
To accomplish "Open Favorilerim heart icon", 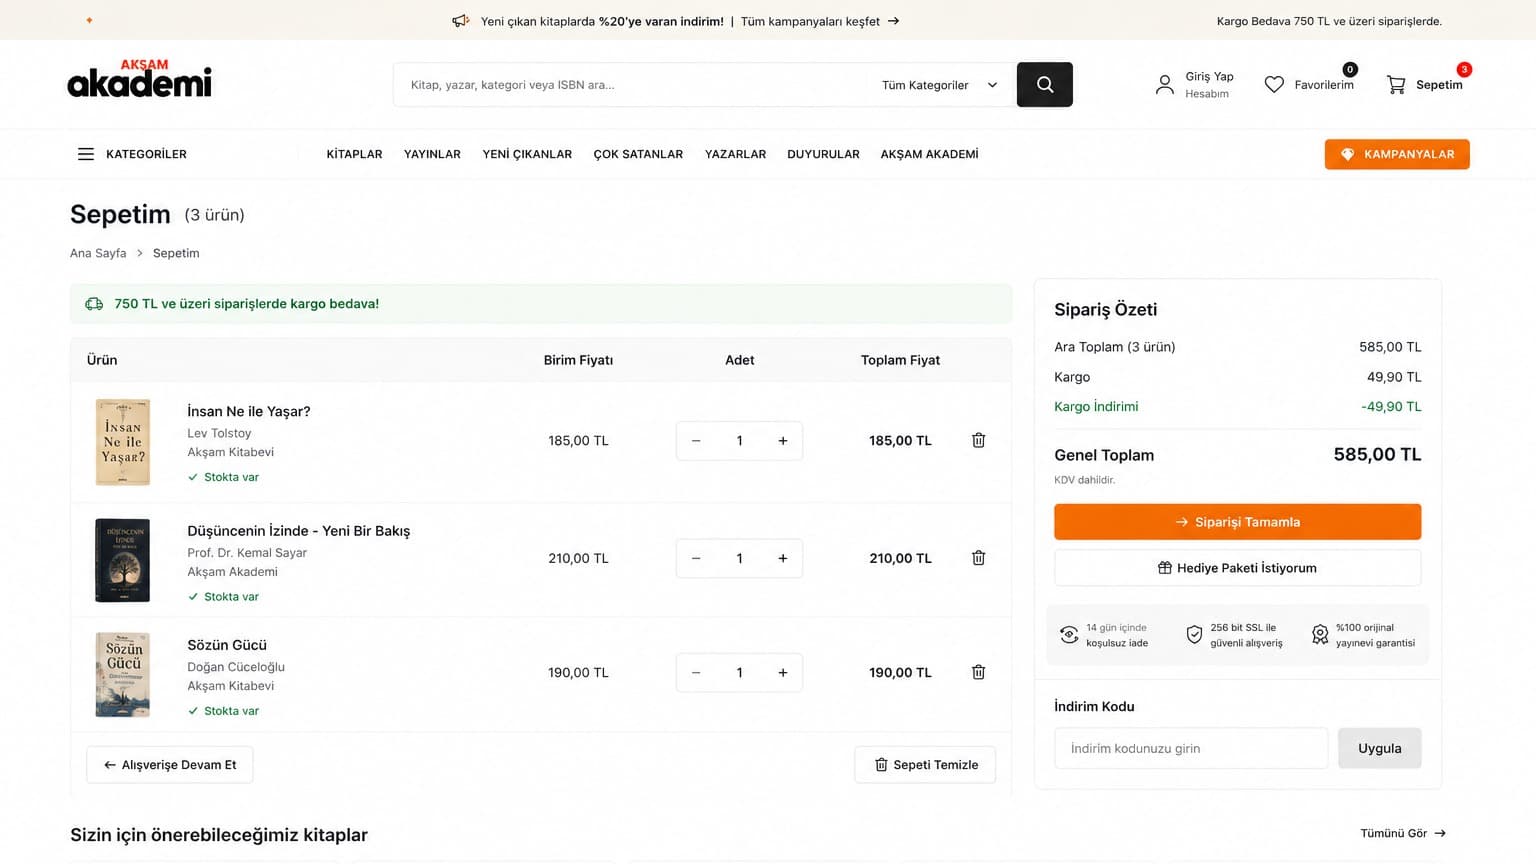I will [x=1274, y=85].
